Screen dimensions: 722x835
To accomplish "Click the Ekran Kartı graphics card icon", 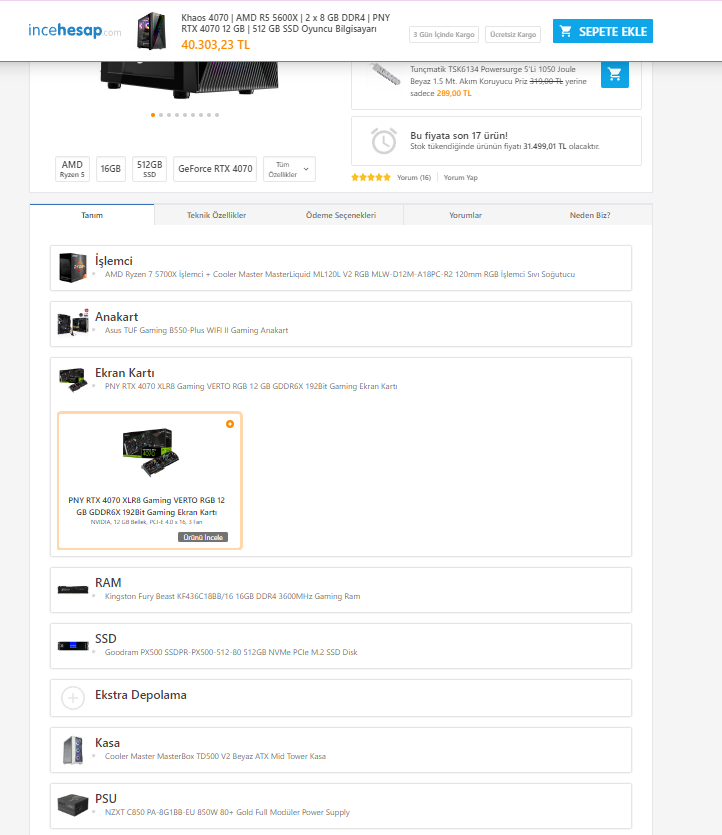I will 73,379.
